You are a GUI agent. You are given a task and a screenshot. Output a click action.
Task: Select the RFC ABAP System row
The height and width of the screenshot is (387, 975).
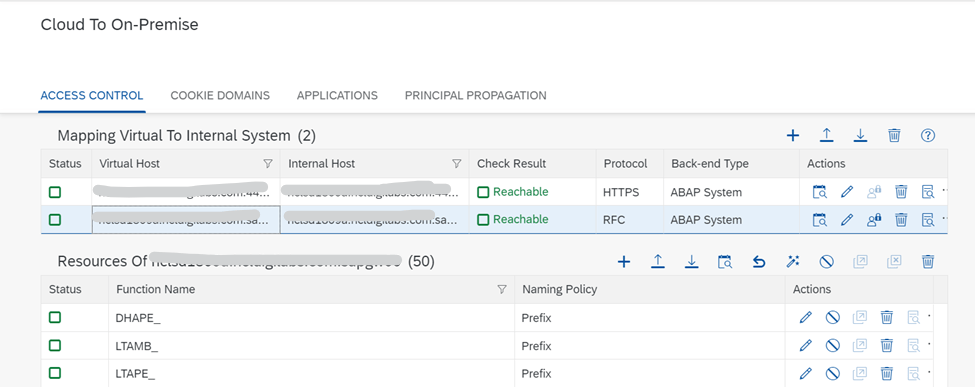[x=494, y=220]
